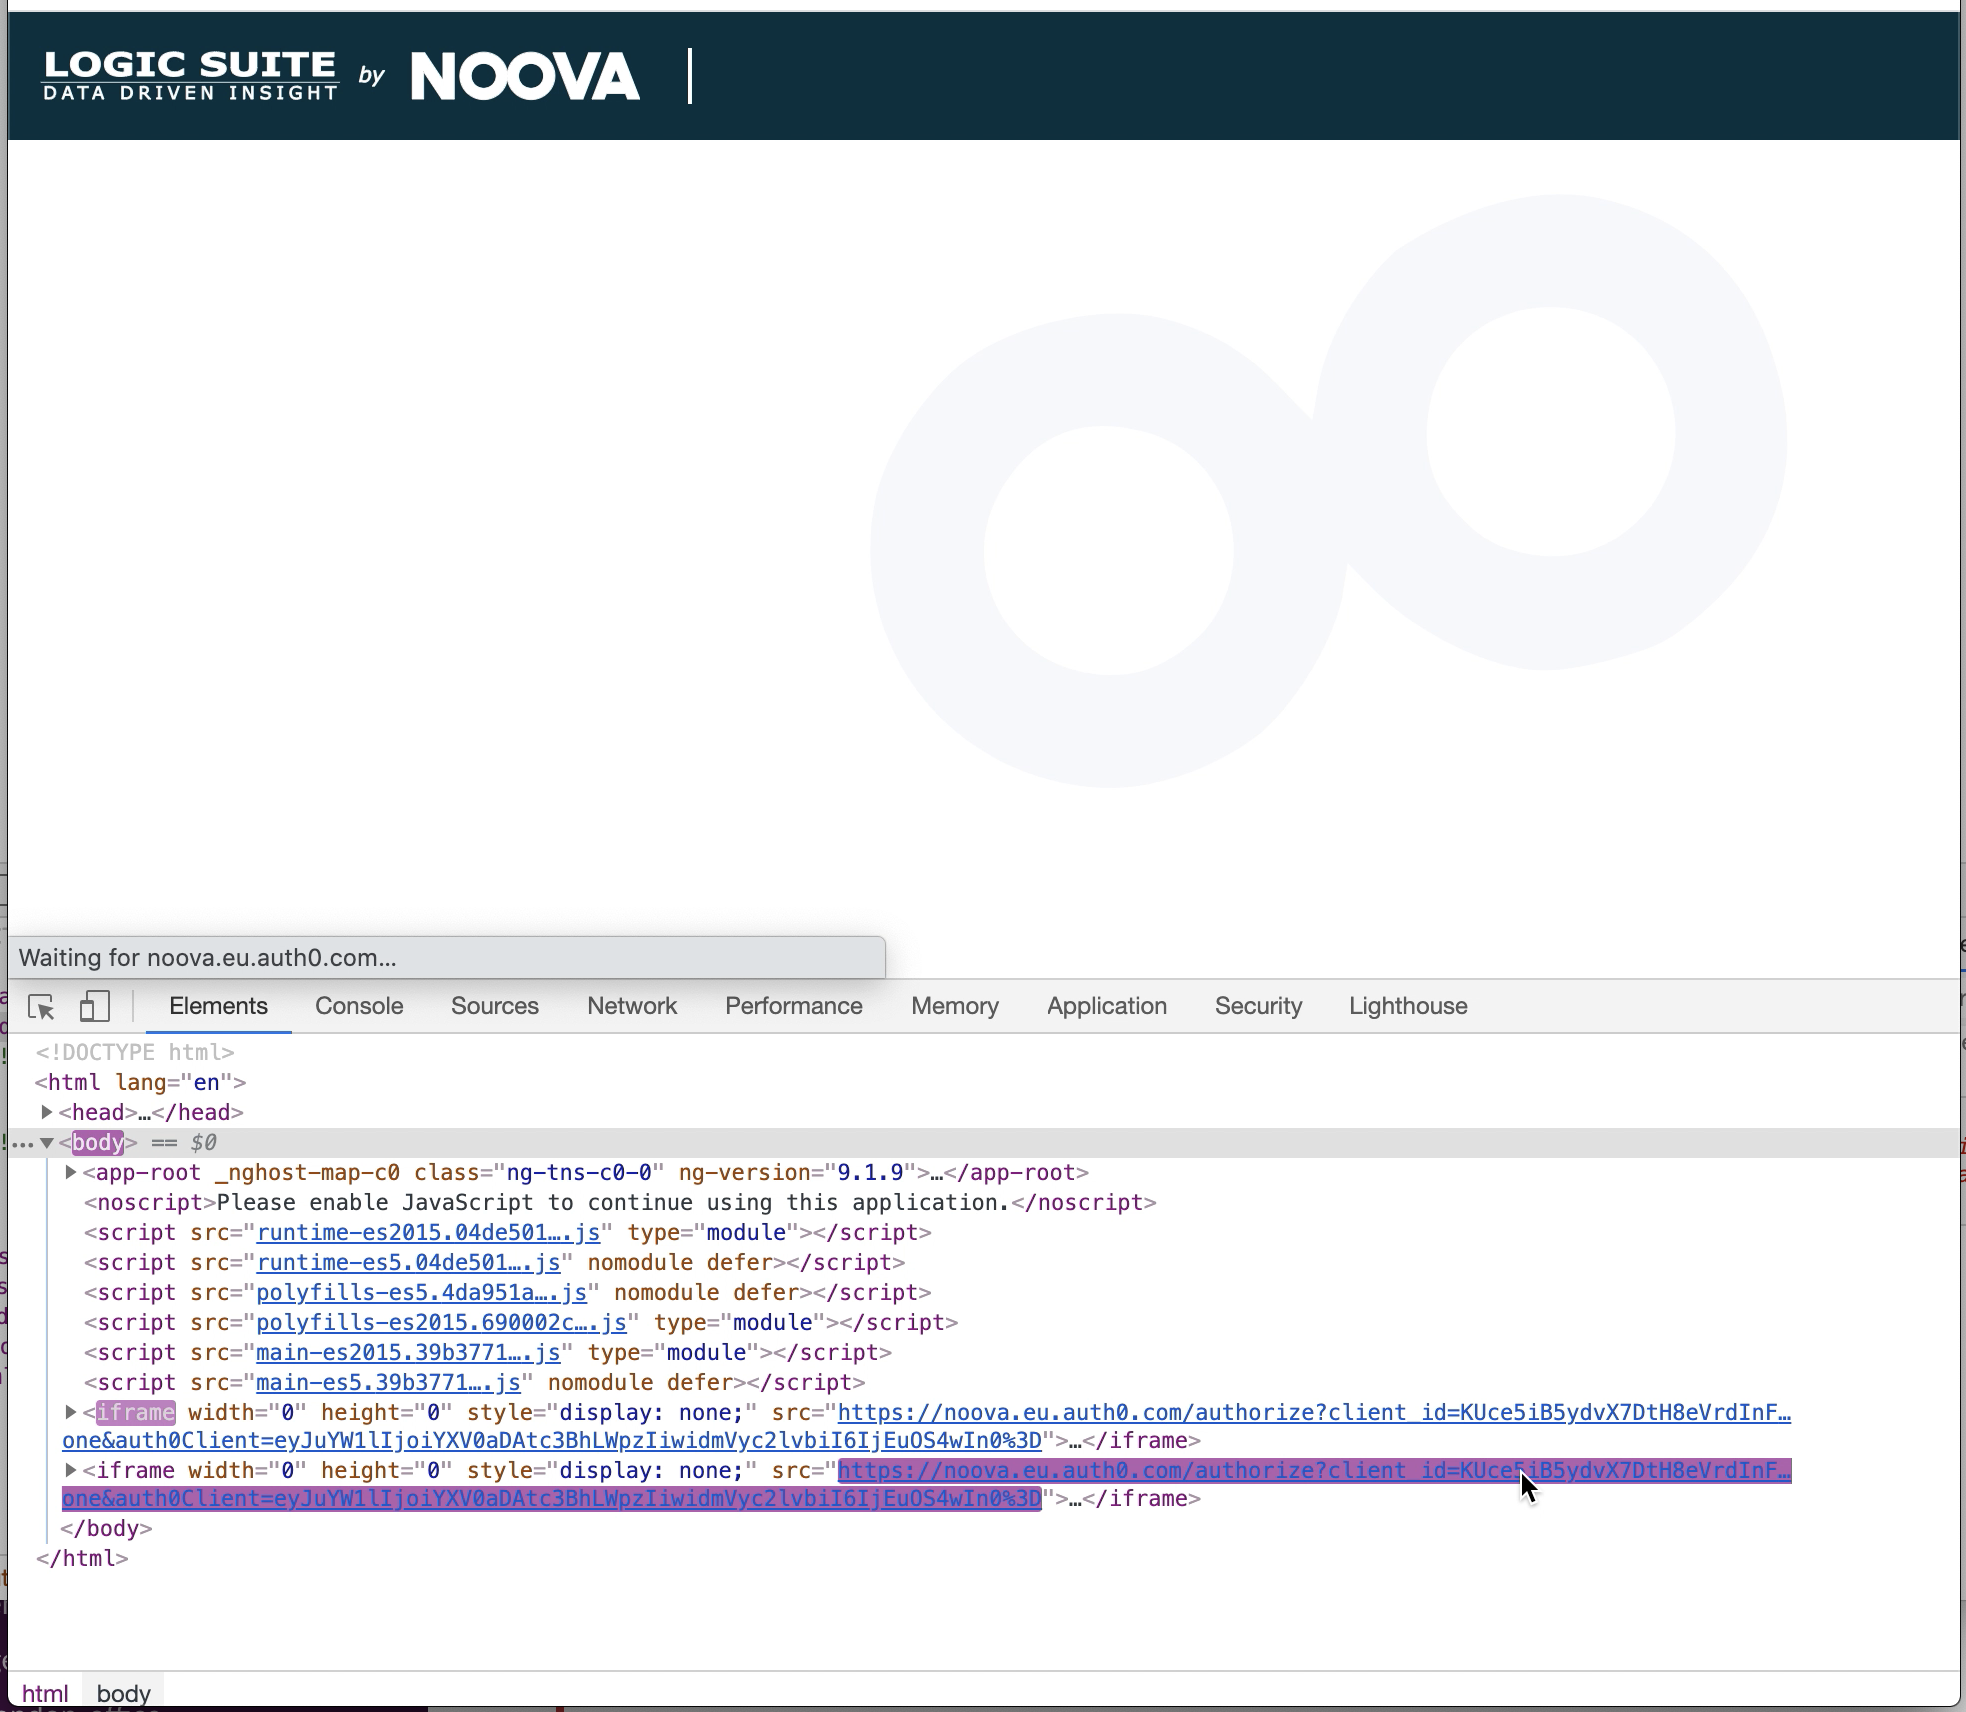Viewport: 1966px width, 1712px height.
Task: Expand the app-root element node
Action: 71,1172
